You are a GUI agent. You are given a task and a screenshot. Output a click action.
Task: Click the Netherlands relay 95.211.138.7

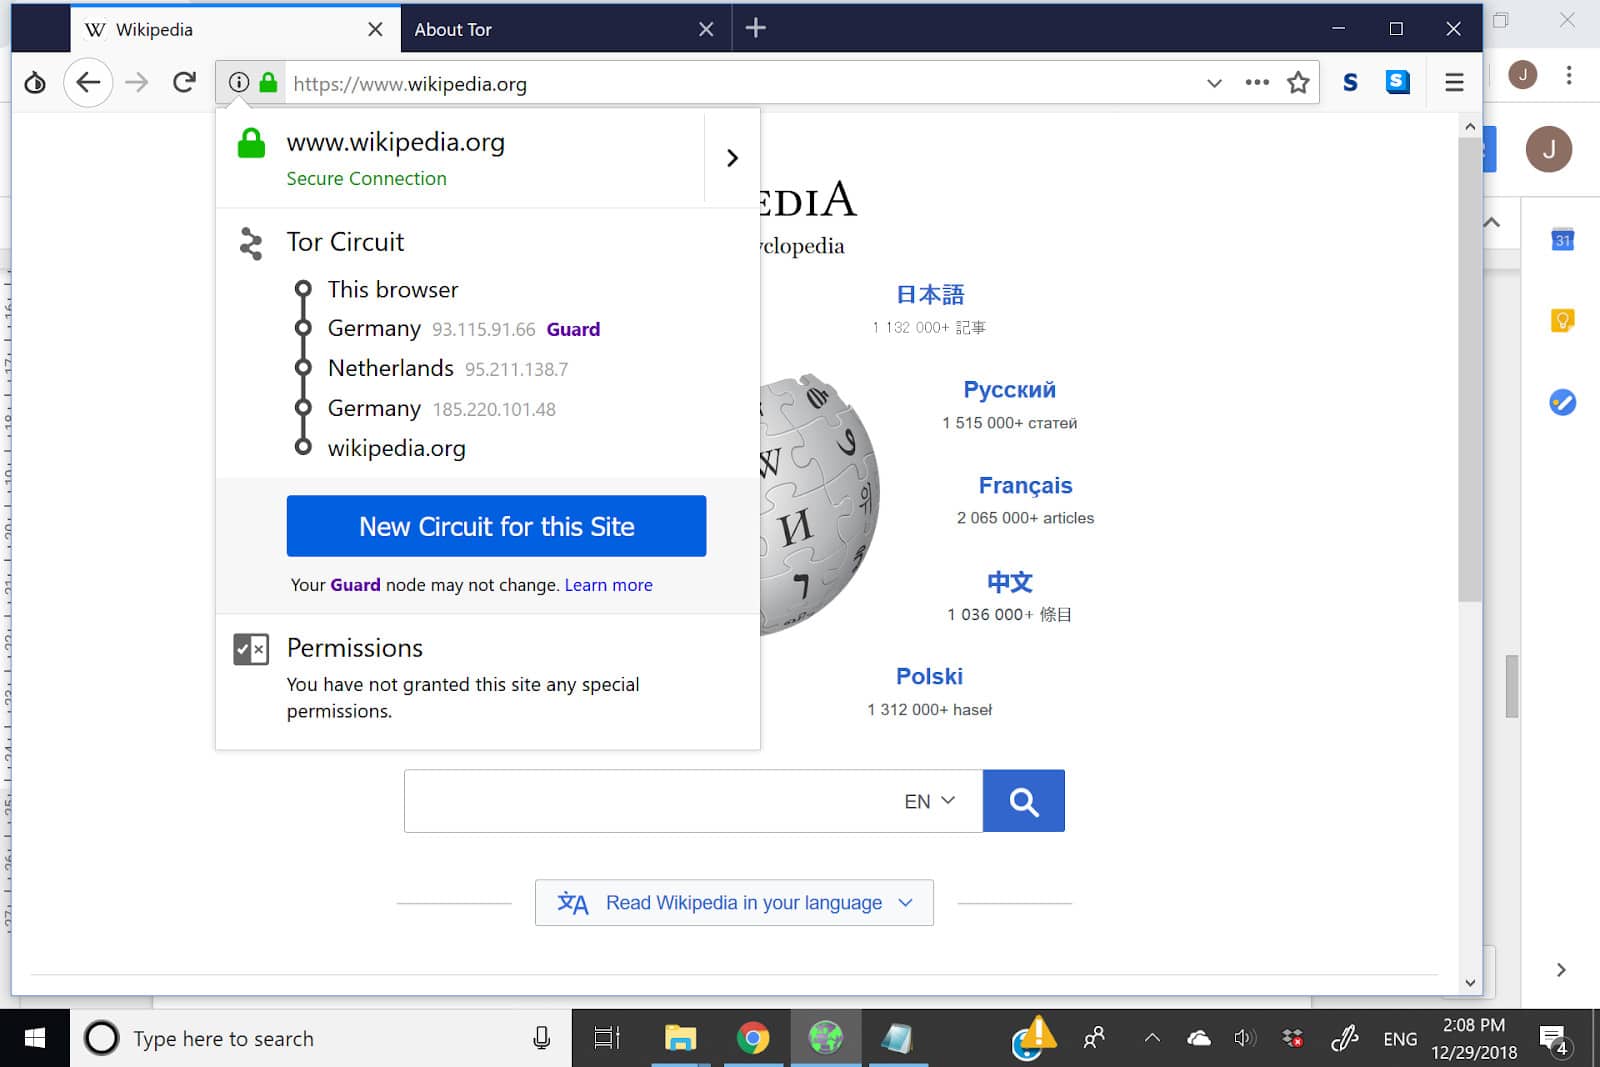[x=516, y=369]
